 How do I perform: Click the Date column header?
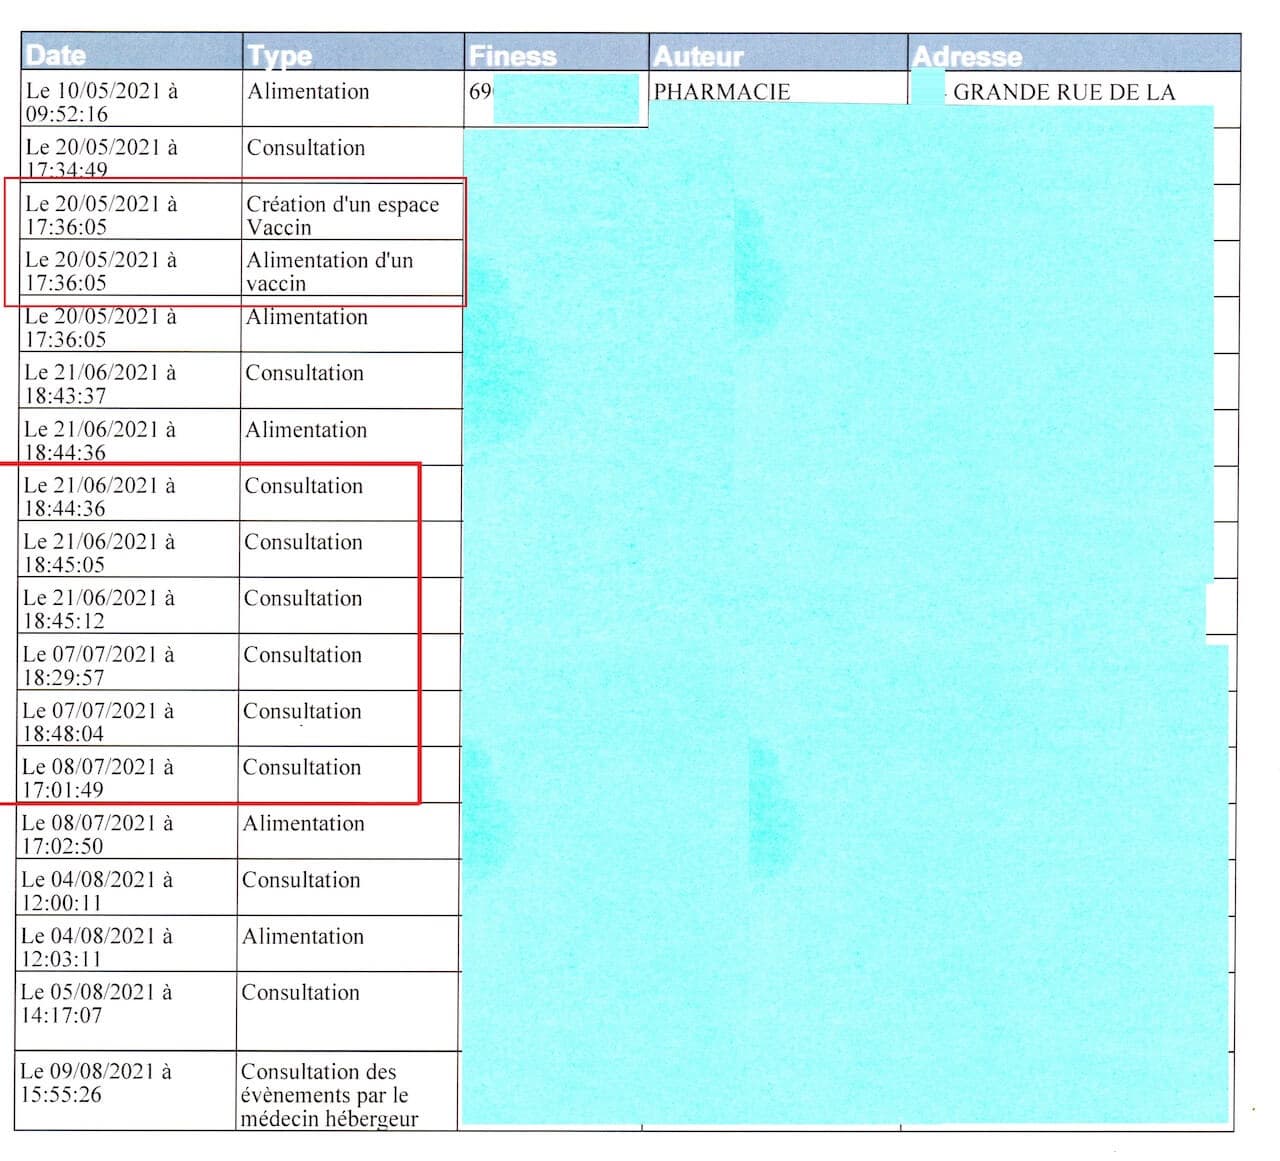(x=56, y=55)
